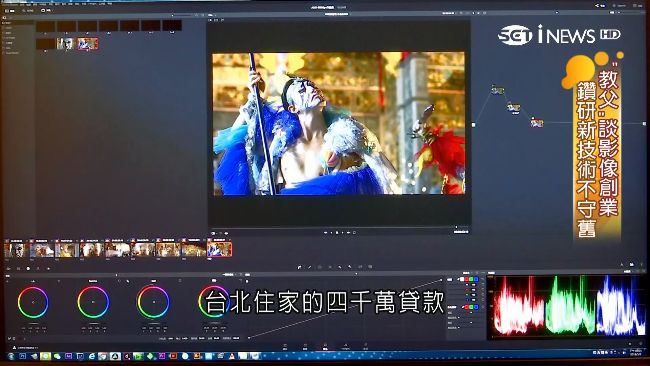Image resolution: width=650 pixels, height=366 pixels.
Task: Select the red-bordered gallery still thumbnail
Action: [x=87, y=44]
